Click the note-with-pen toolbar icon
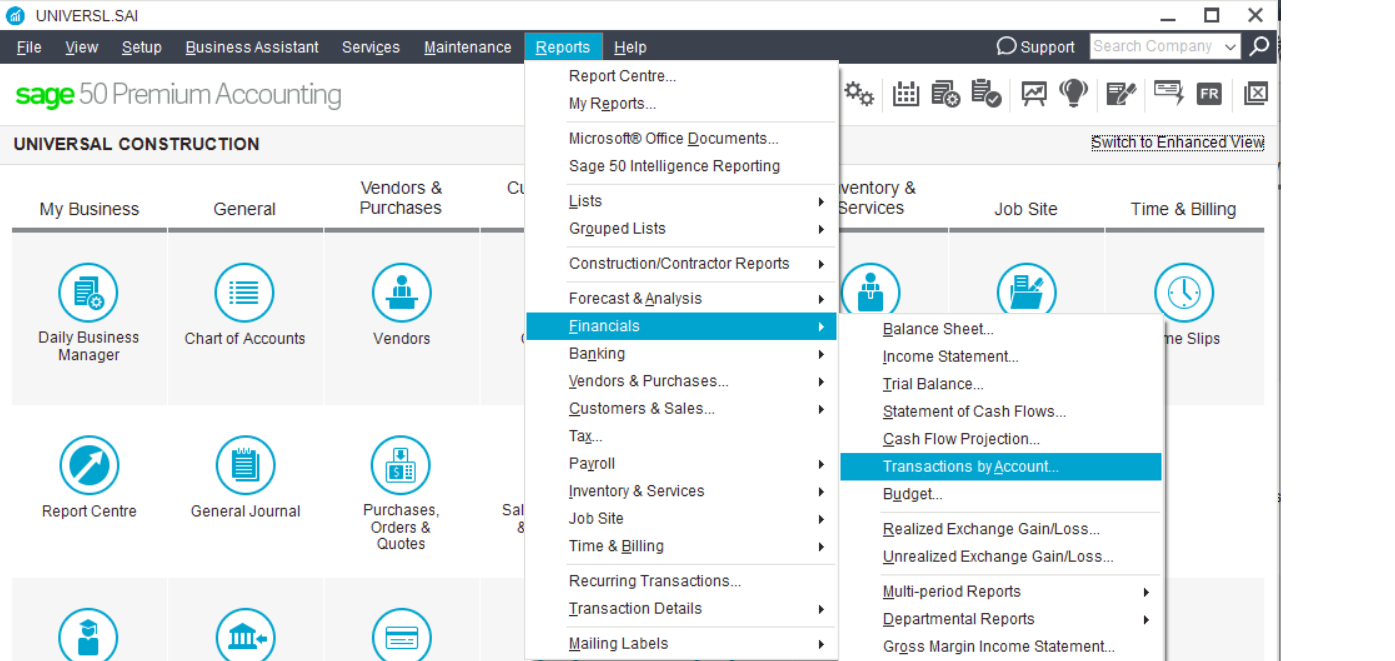Viewport: 1395px width, 661px height. (1121, 94)
